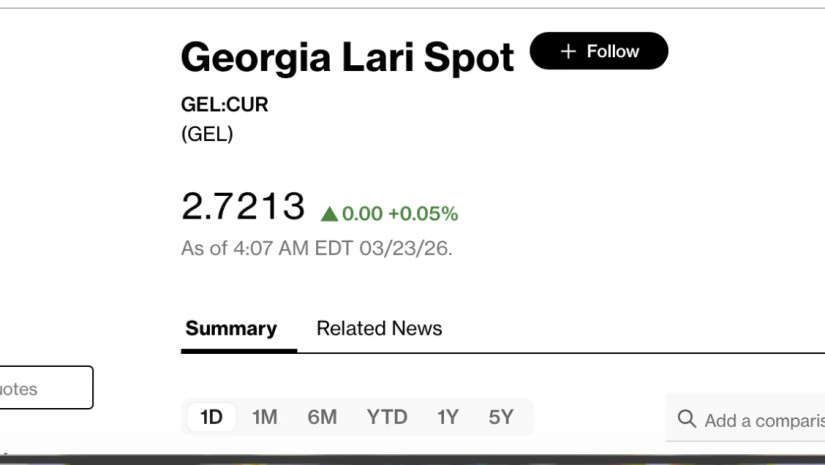The width and height of the screenshot is (825, 465).
Task: Switch chart to 5Y range
Action: click(x=501, y=417)
